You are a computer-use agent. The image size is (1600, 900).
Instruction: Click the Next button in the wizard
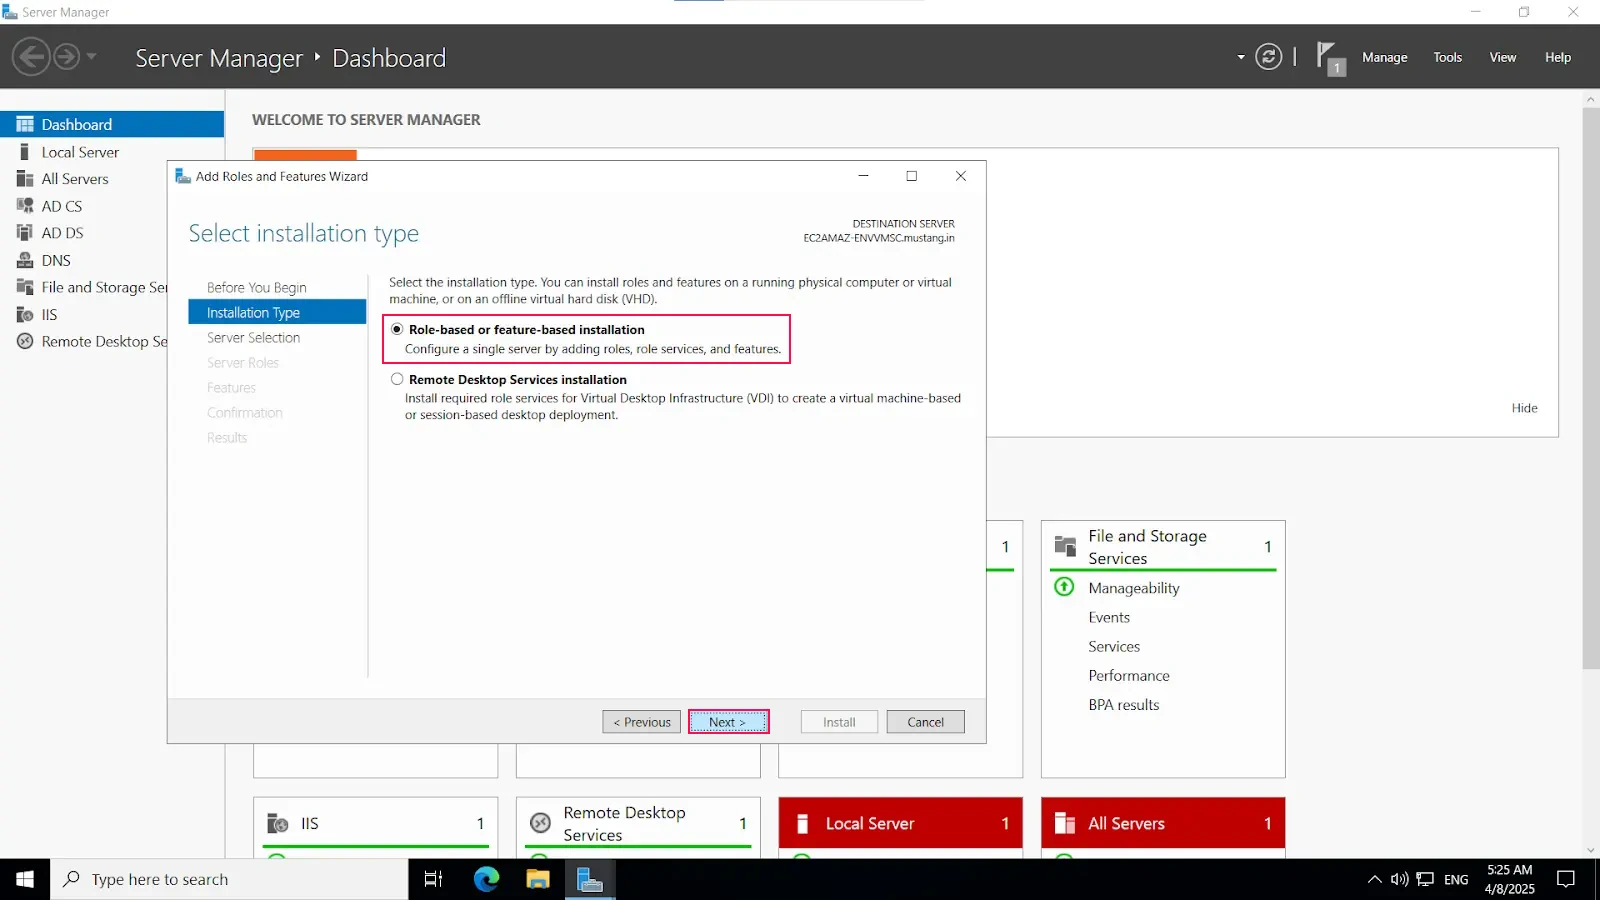pyautogui.click(x=728, y=721)
